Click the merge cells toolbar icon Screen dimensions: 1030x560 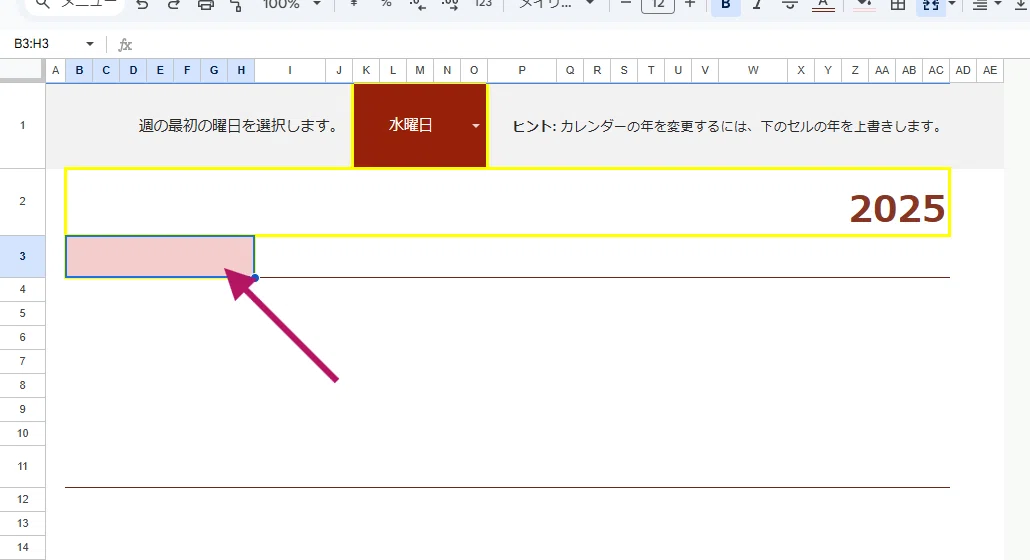[931, 5]
